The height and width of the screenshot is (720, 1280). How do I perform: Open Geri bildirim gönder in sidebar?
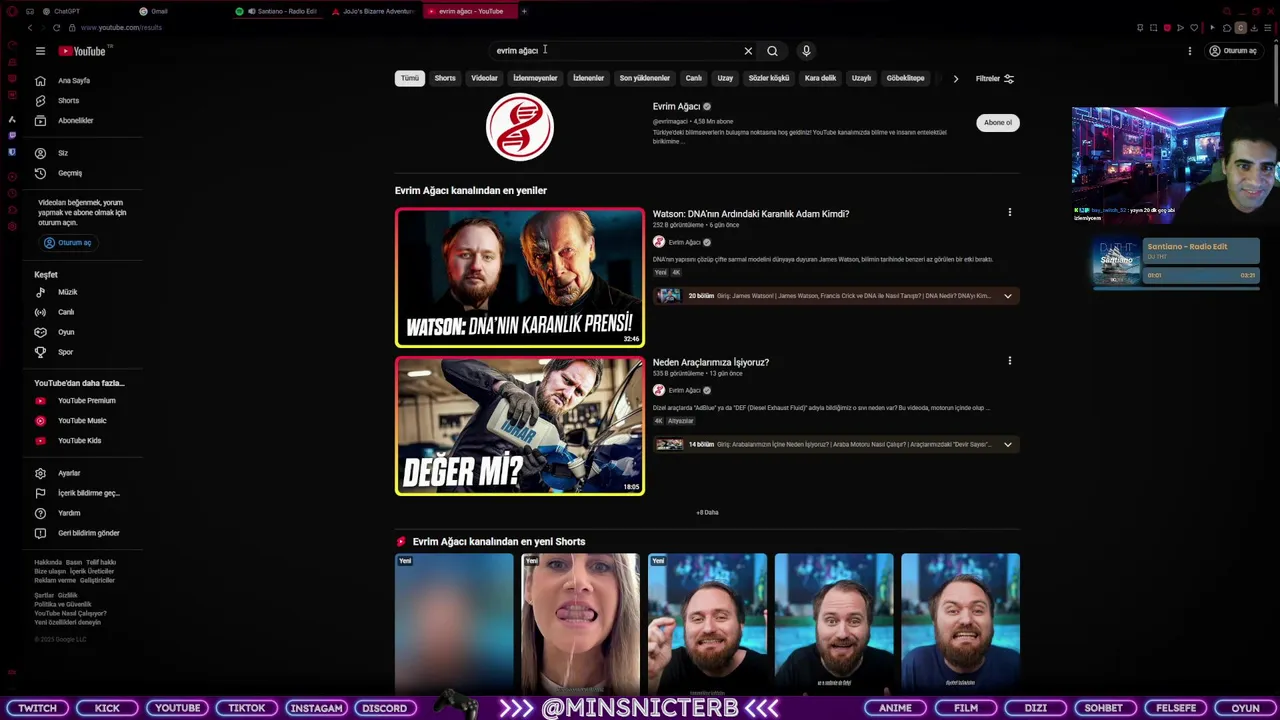coord(88,533)
